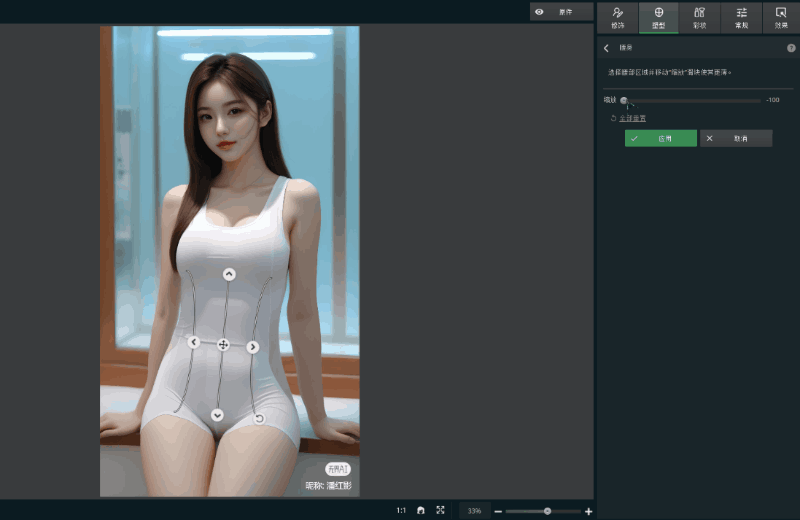
Task: Toggle the original view eye button
Action: tap(561, 12)
